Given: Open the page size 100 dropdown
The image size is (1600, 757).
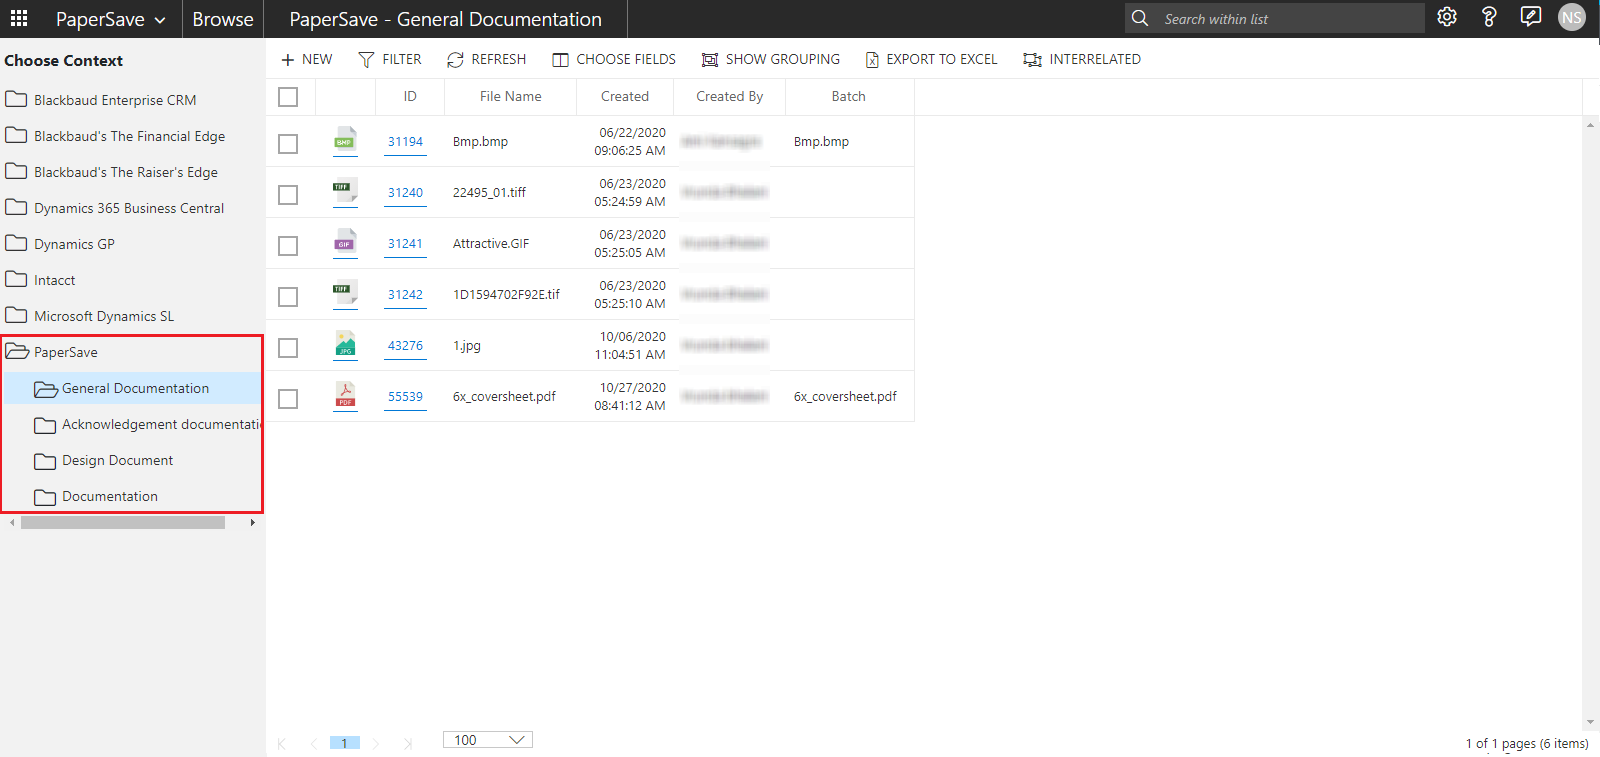Looking at the screenshot, I should (x=488, y=740).
